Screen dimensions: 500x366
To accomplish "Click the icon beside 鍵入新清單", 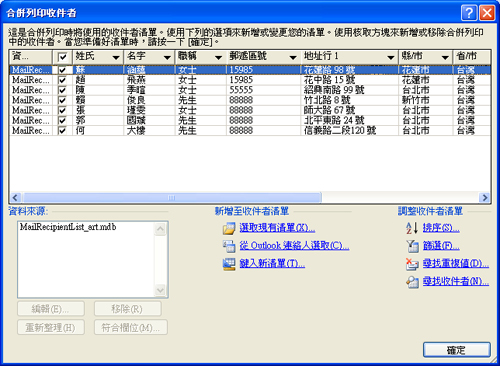I will click(x=229, y=264).
